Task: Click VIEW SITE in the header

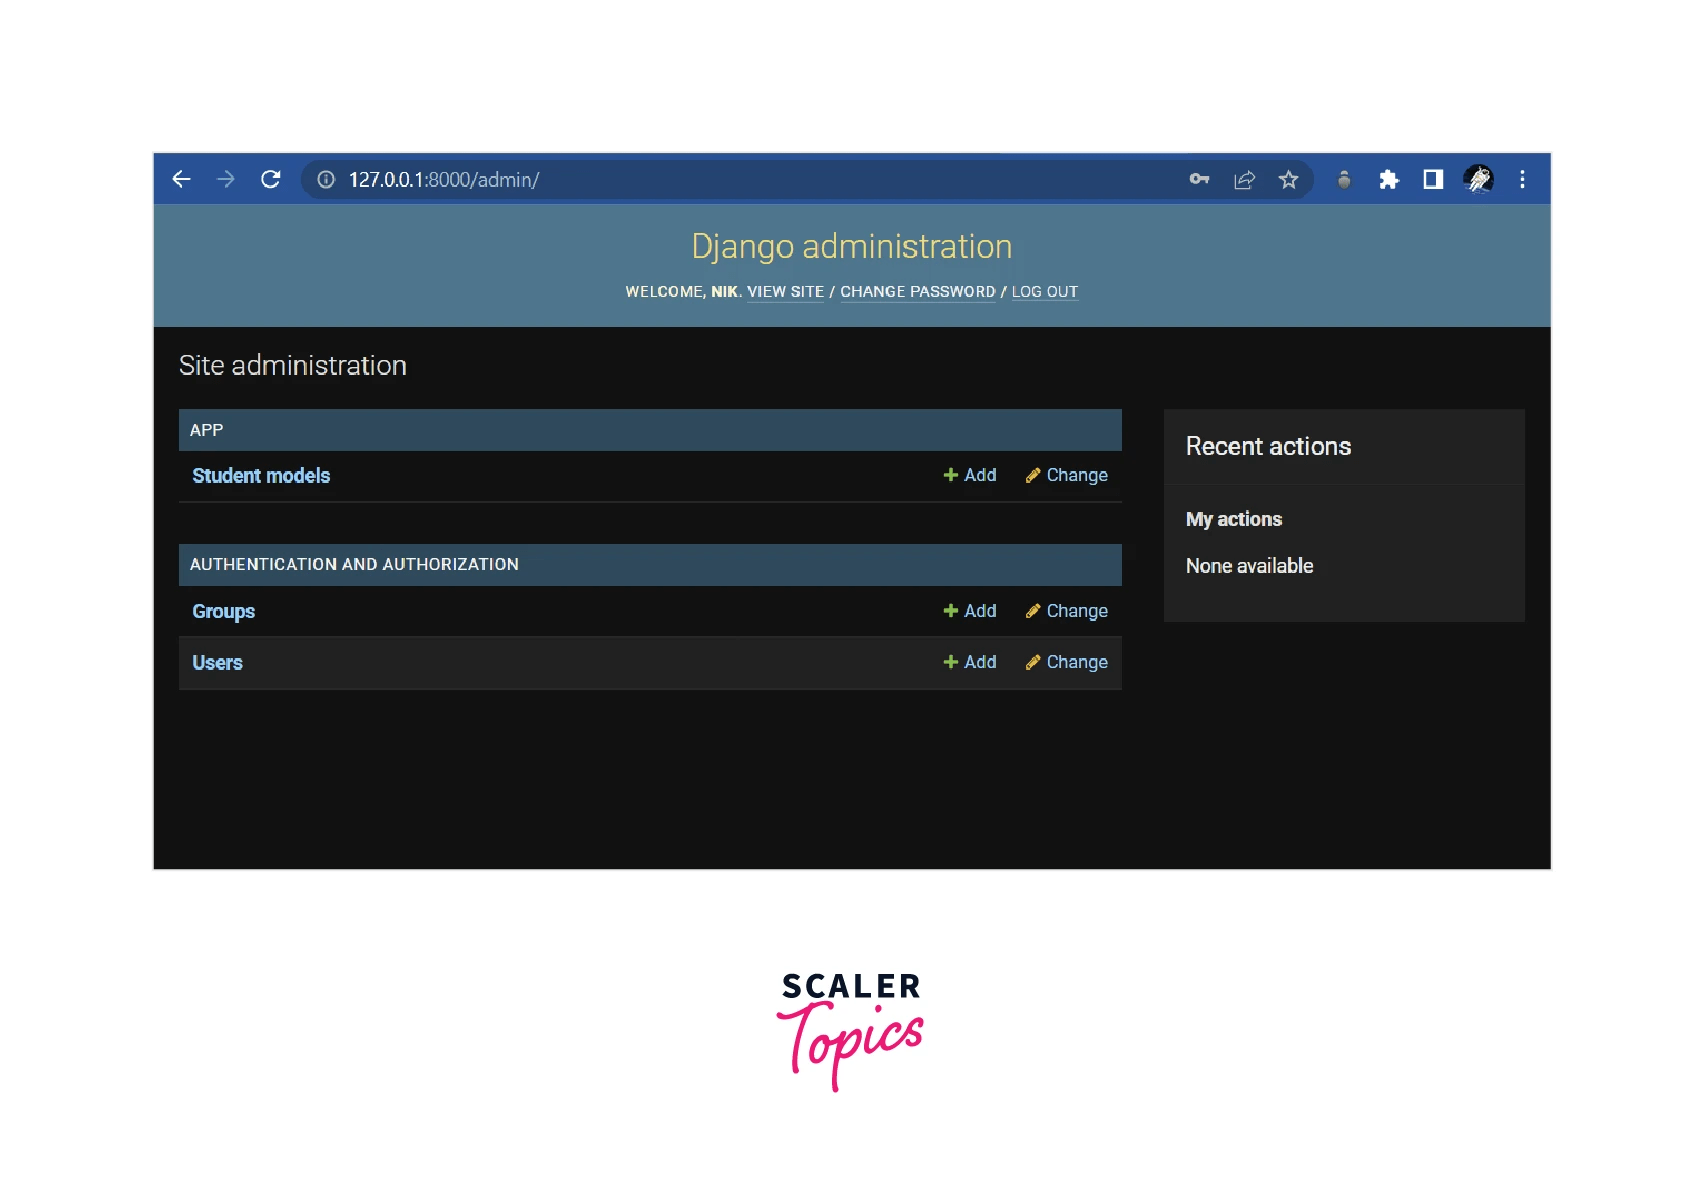Action: coord(786,291)
